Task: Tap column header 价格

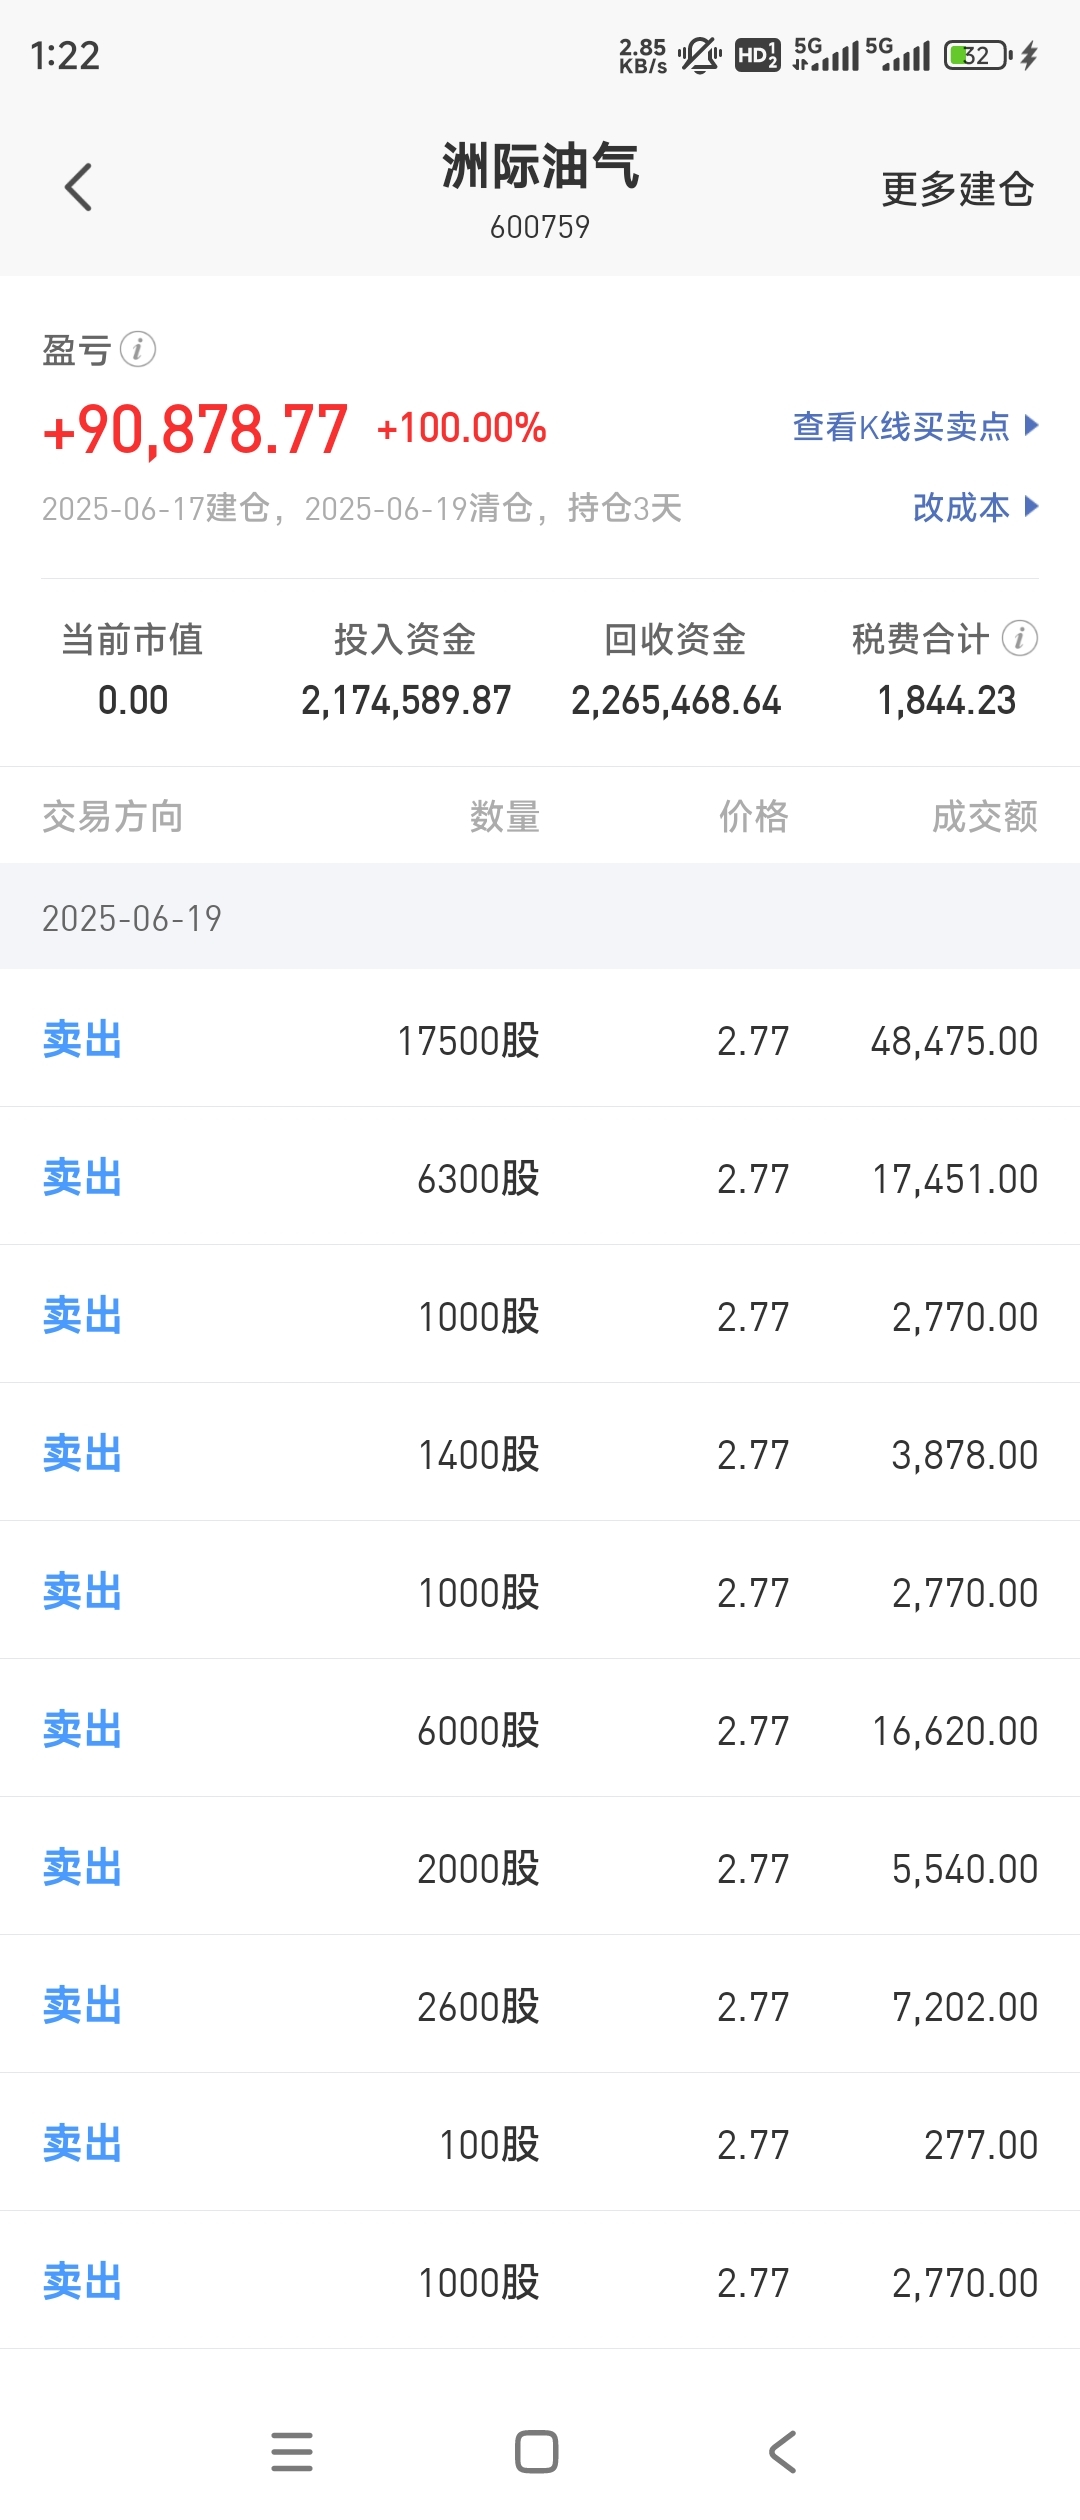Action: pyautogui.click(x=754, y=816)
